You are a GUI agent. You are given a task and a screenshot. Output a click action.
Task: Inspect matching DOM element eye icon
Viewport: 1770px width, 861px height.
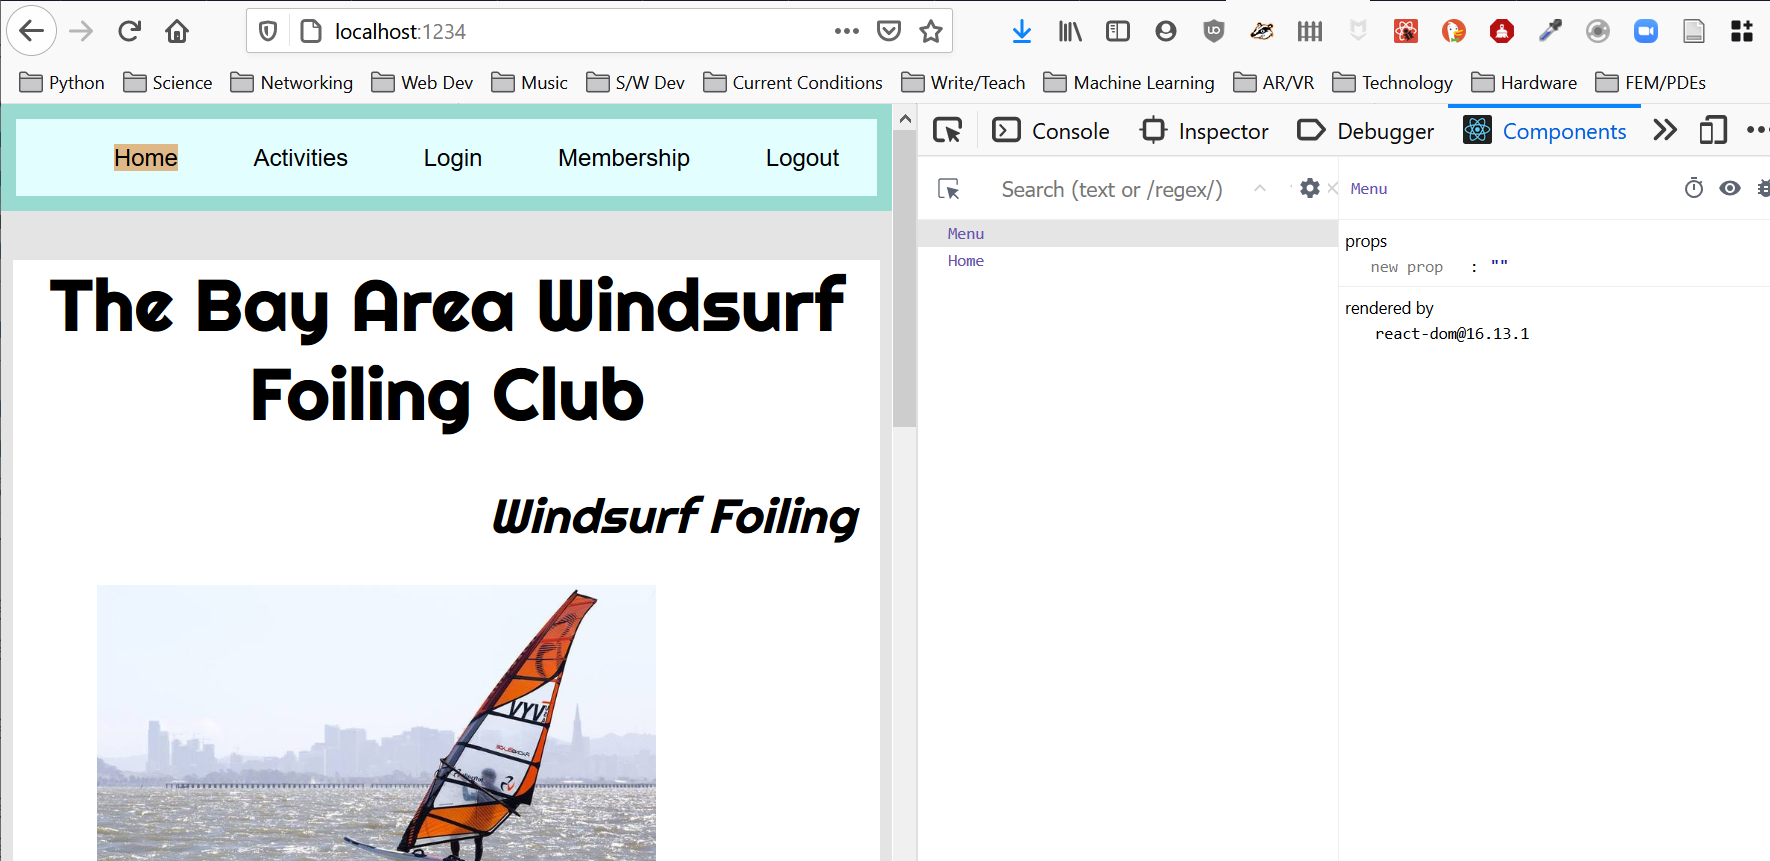point(1730,188)
